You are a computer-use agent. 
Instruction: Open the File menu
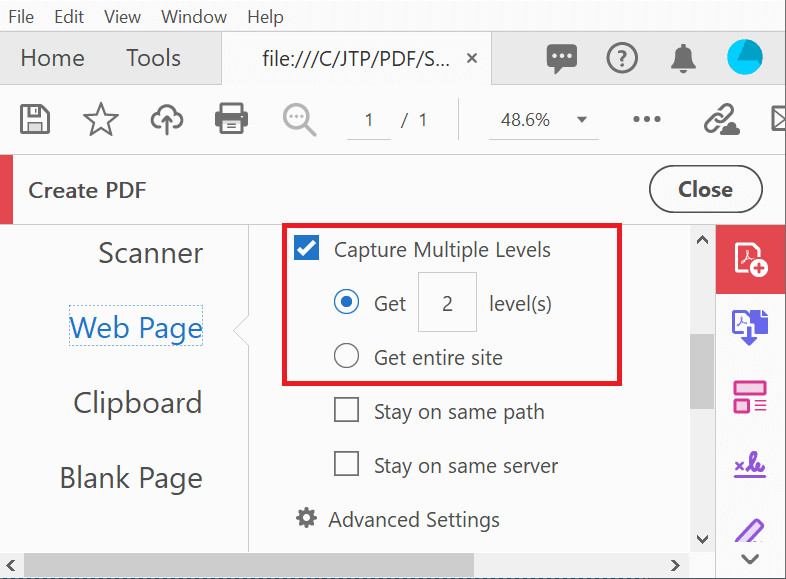pyautogui.click(x=21, y=17)
